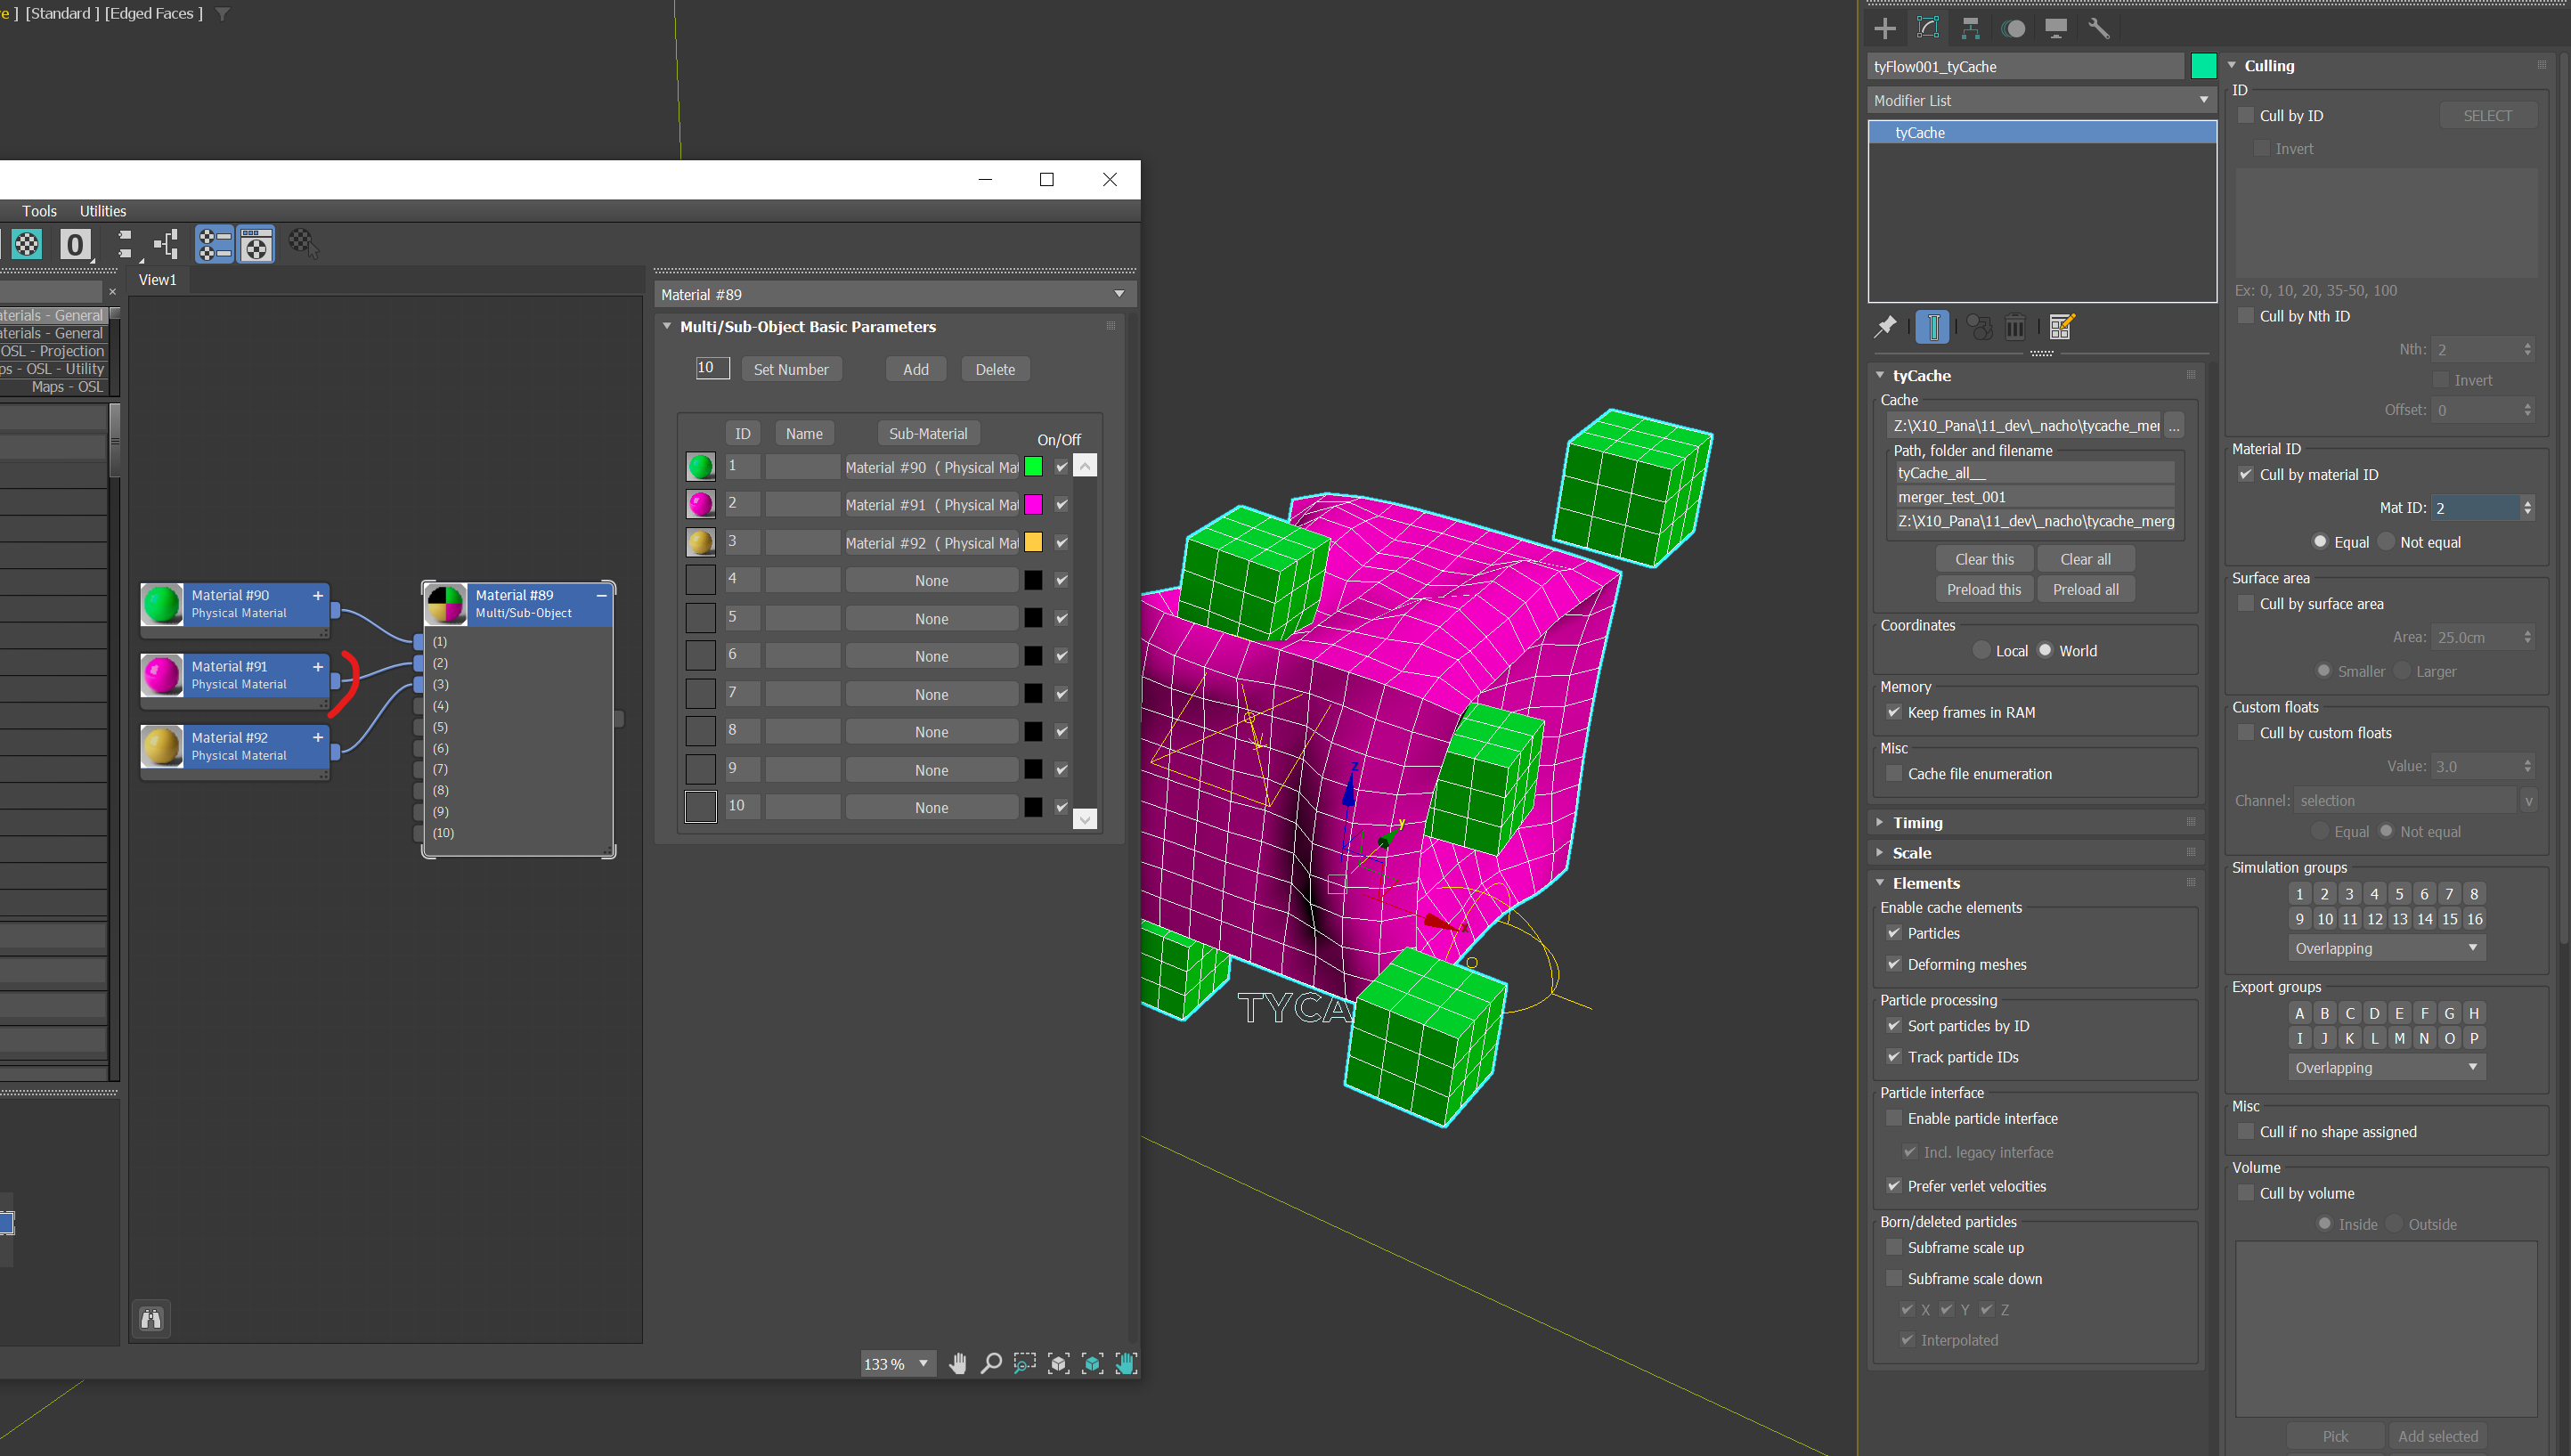Click the magenta swatch for sub-material 2
The image size is (2571, 1456).
(x=1033, y=504)
